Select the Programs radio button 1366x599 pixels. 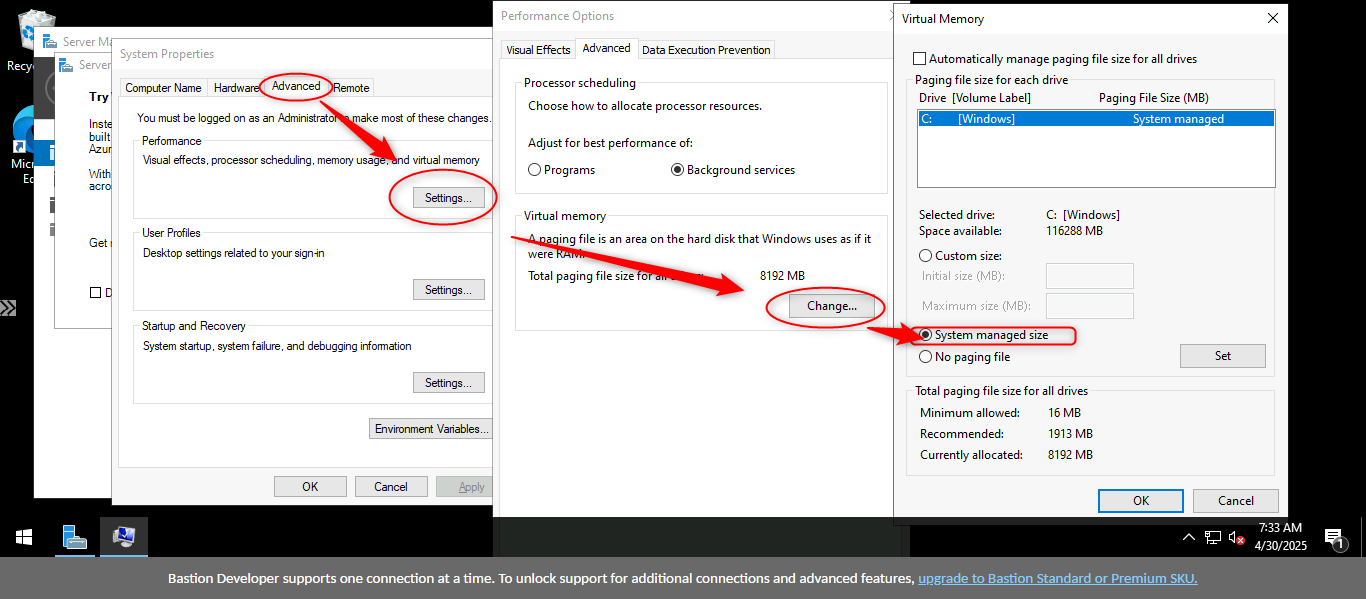tap(534, 170)
